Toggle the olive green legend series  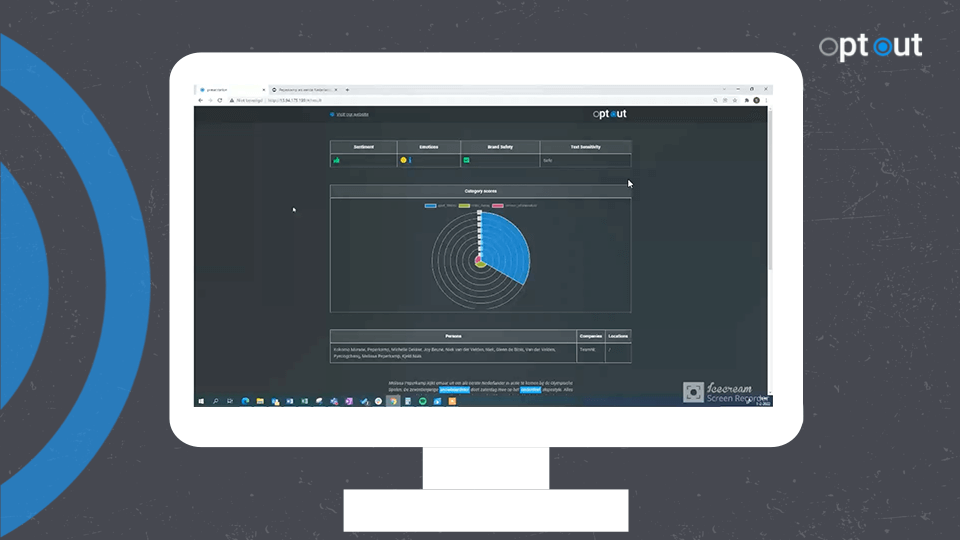(x=464, y=205)
